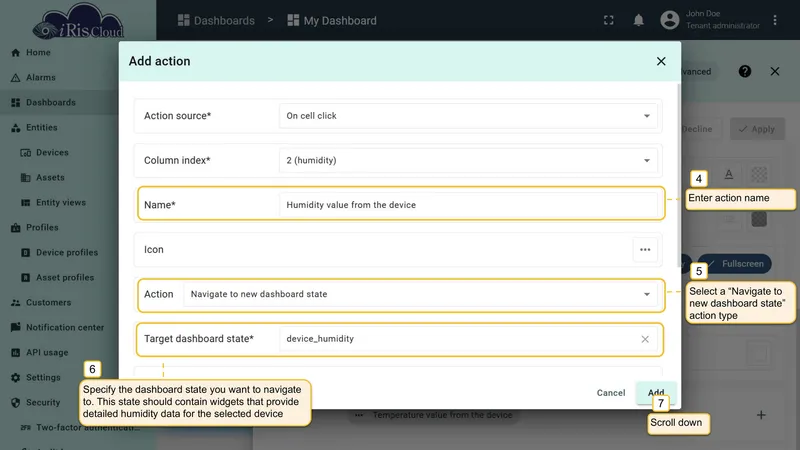Clear the device_humidity target state

645,339
